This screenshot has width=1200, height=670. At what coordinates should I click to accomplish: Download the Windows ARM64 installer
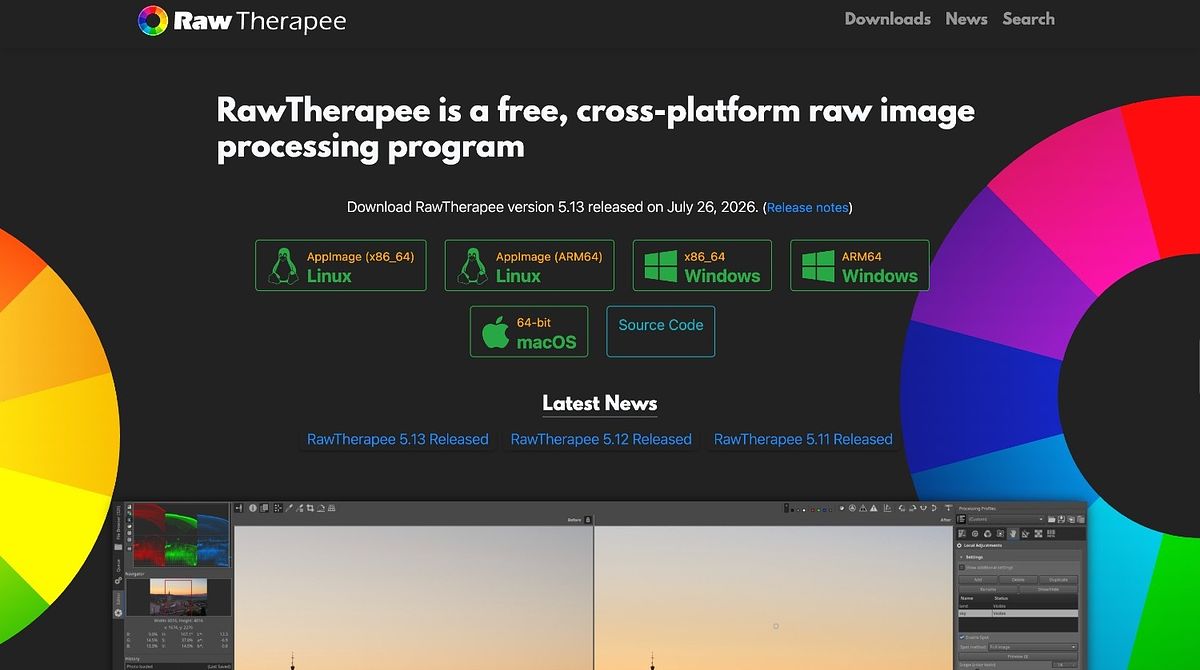[860, 265]
